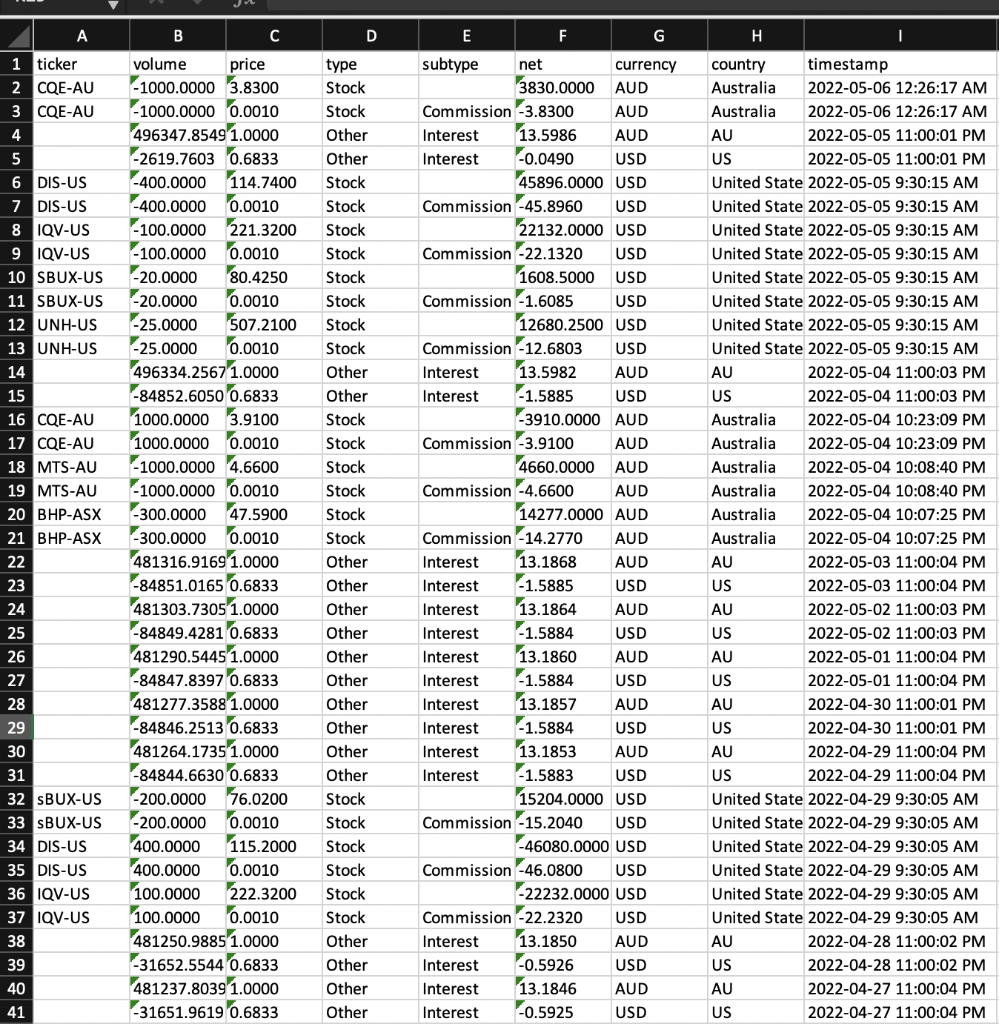Select net cell -14.2770
999x1024 pixels.
click(563, 538)
